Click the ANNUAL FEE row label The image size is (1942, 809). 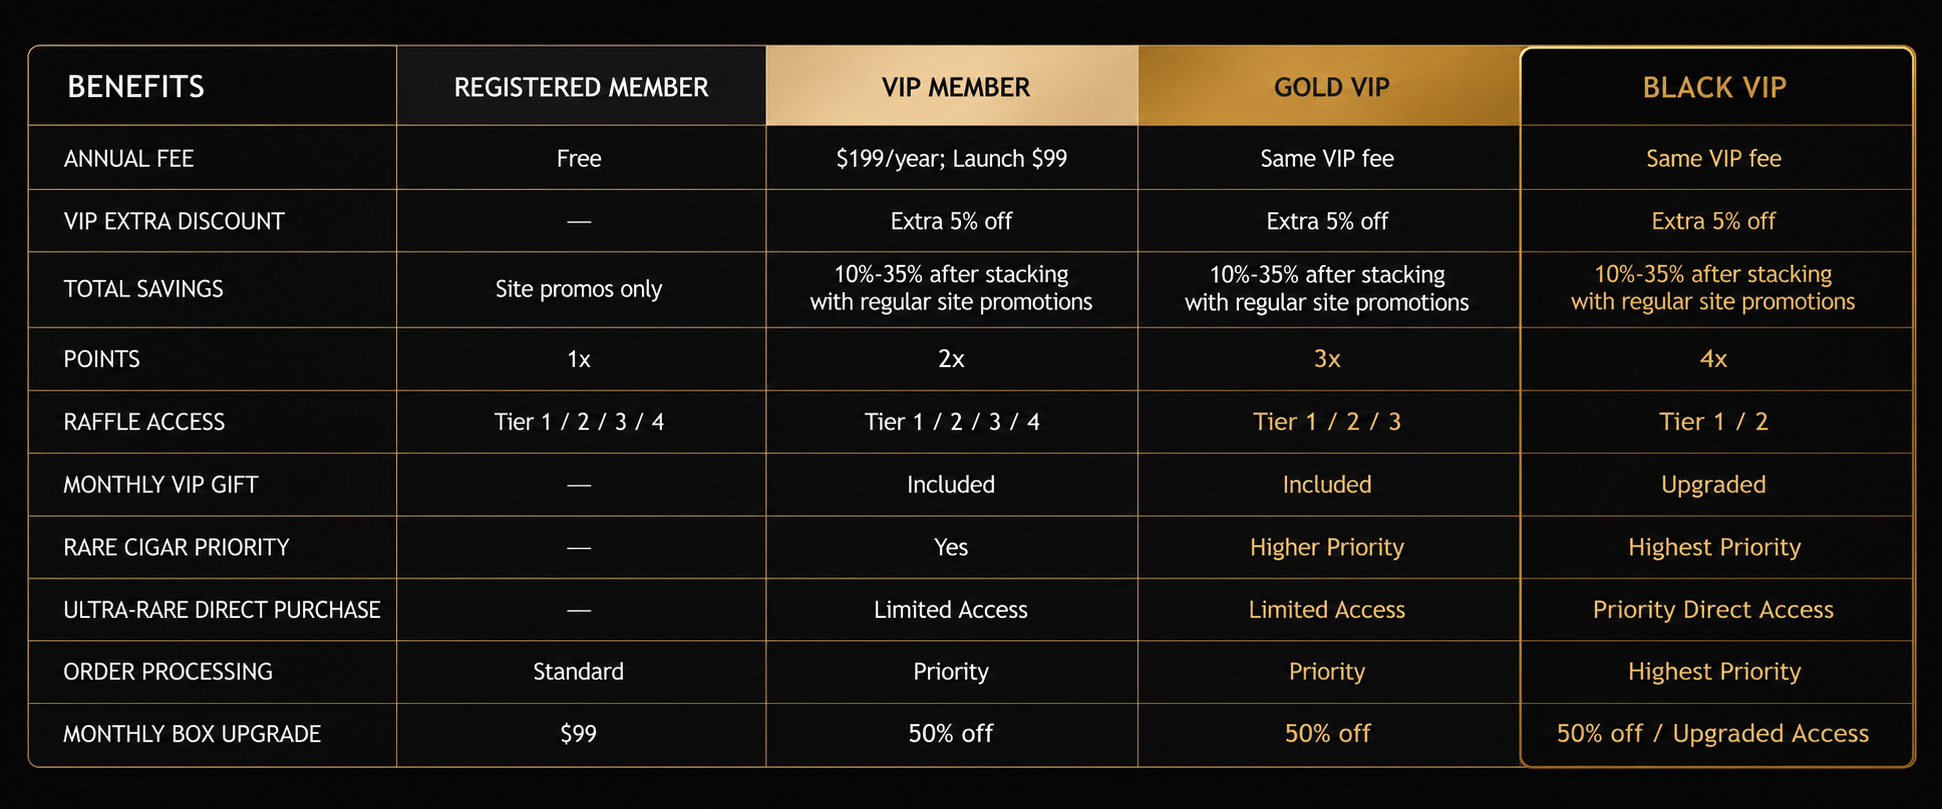pyautogui.click(x=129, y=158)
